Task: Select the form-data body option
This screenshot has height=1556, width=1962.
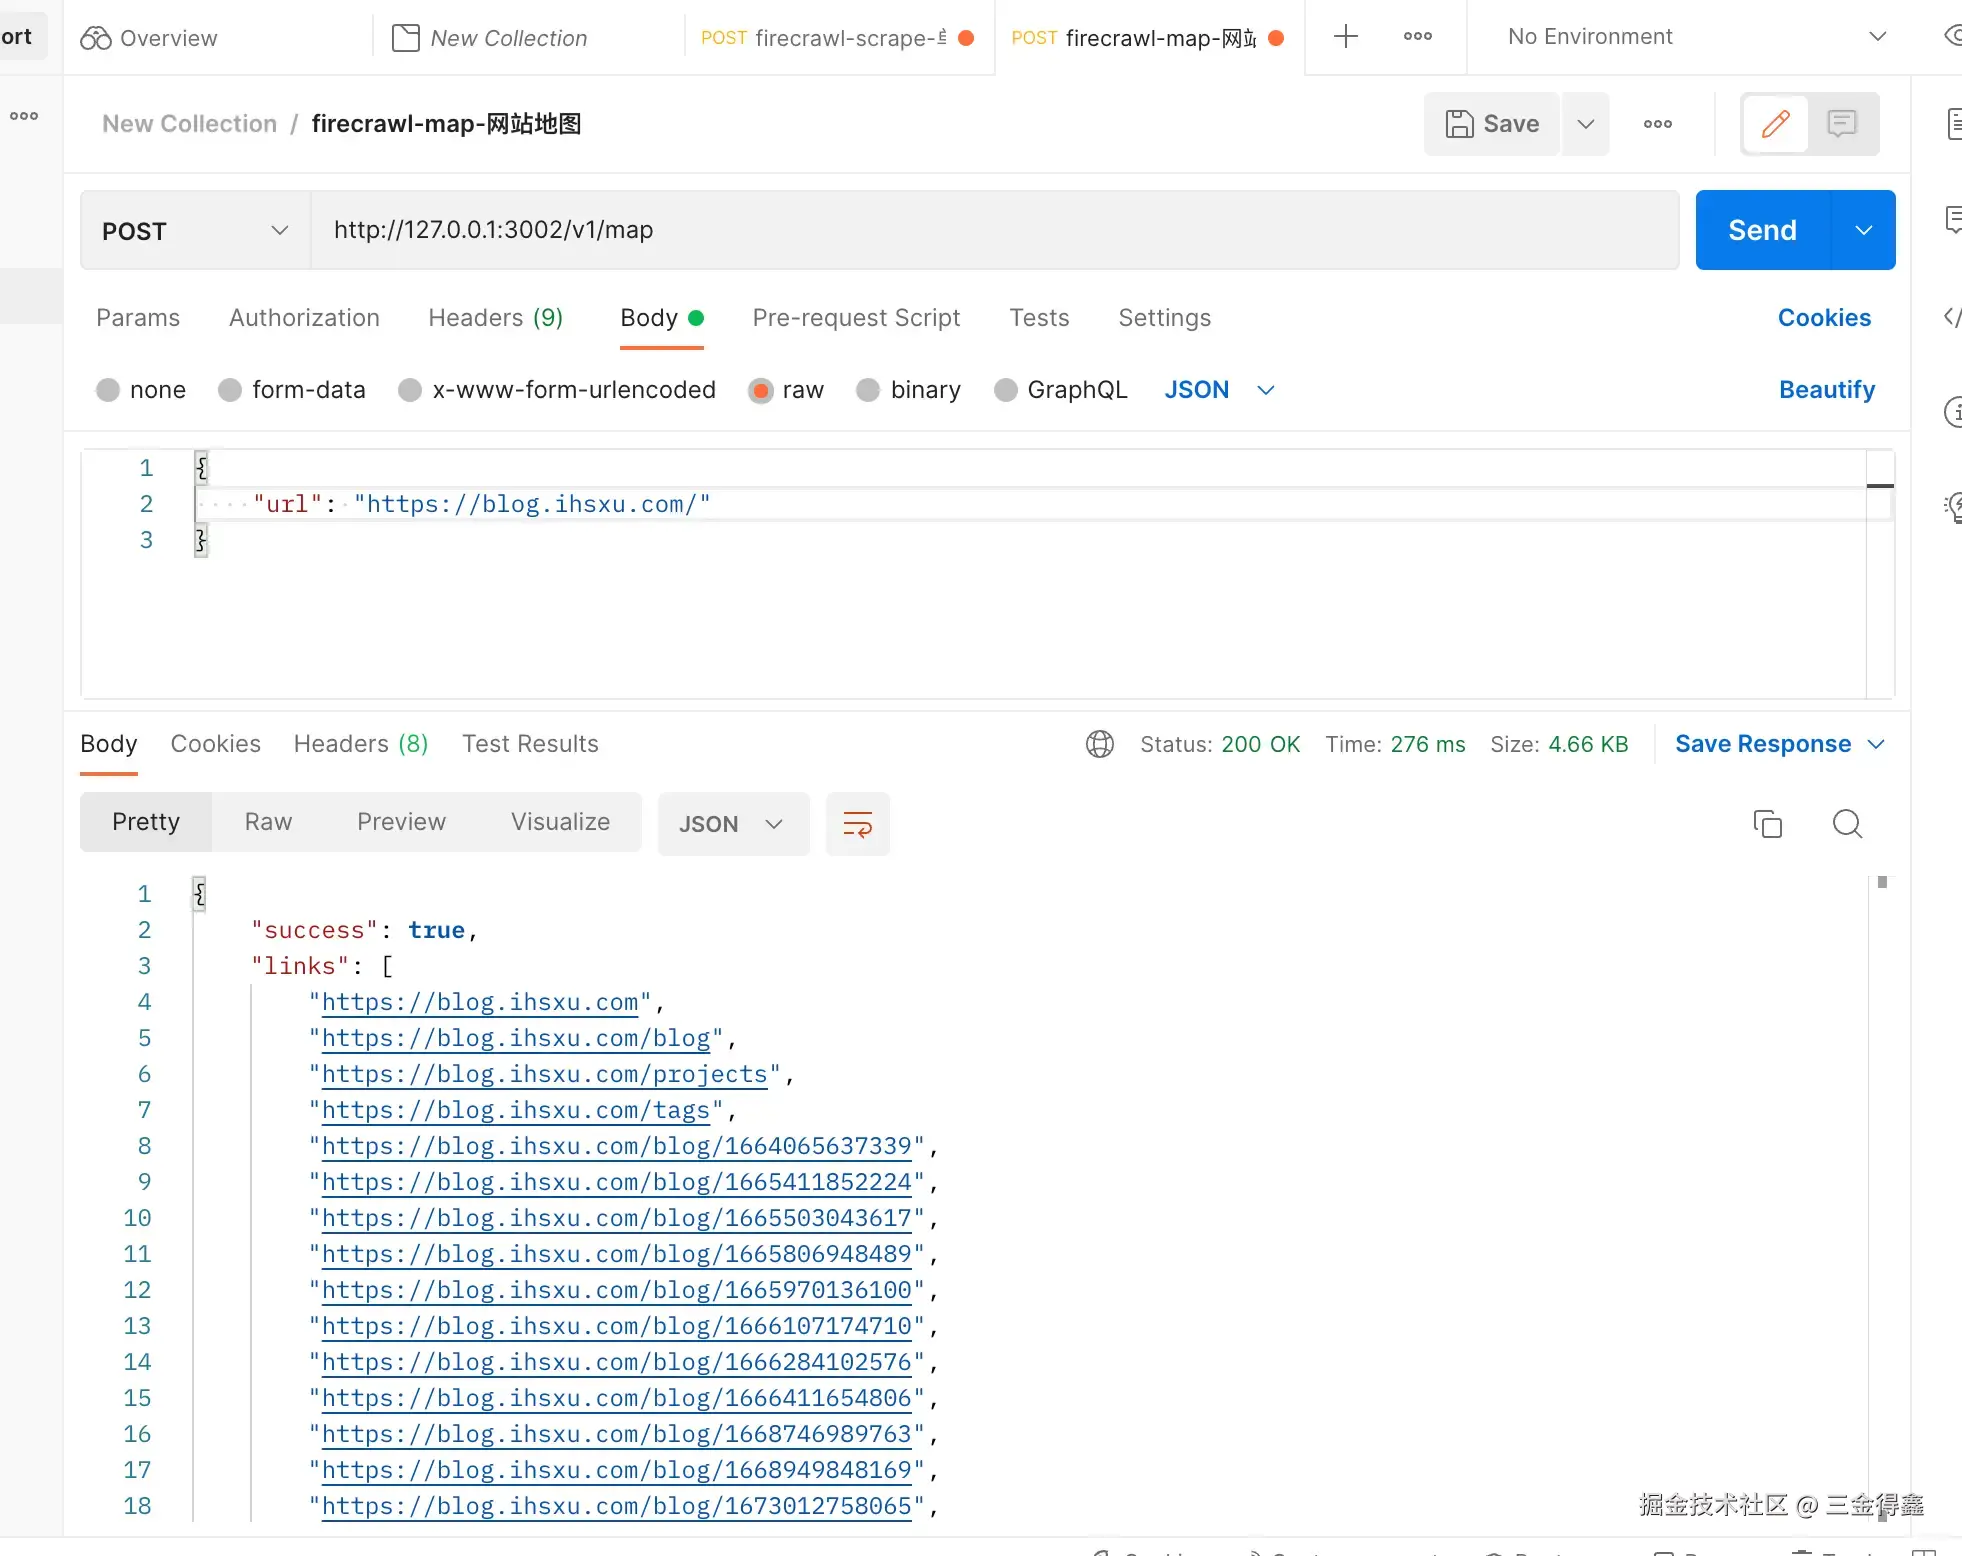Action: click(230, 390)
